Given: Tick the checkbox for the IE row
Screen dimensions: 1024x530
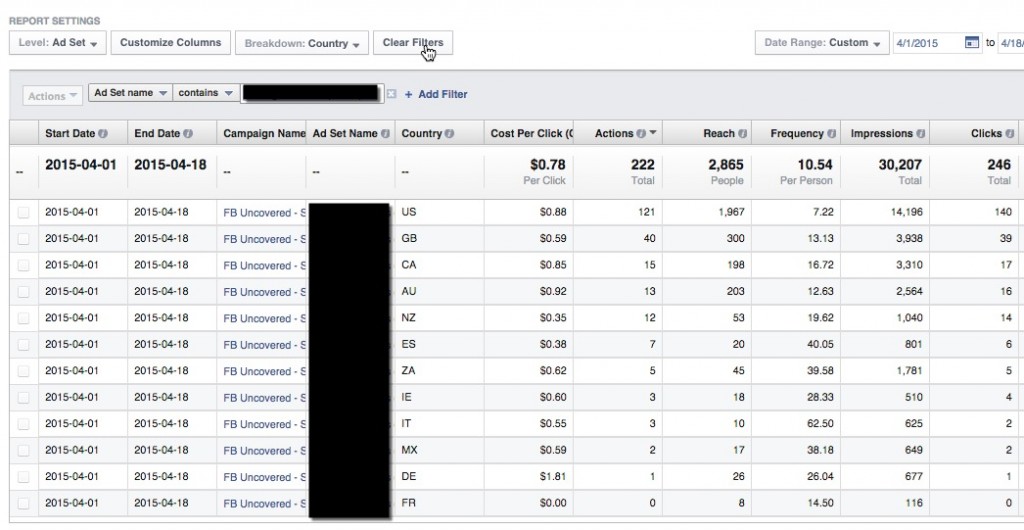Looking at the screenshot, I should click(24, 398).
